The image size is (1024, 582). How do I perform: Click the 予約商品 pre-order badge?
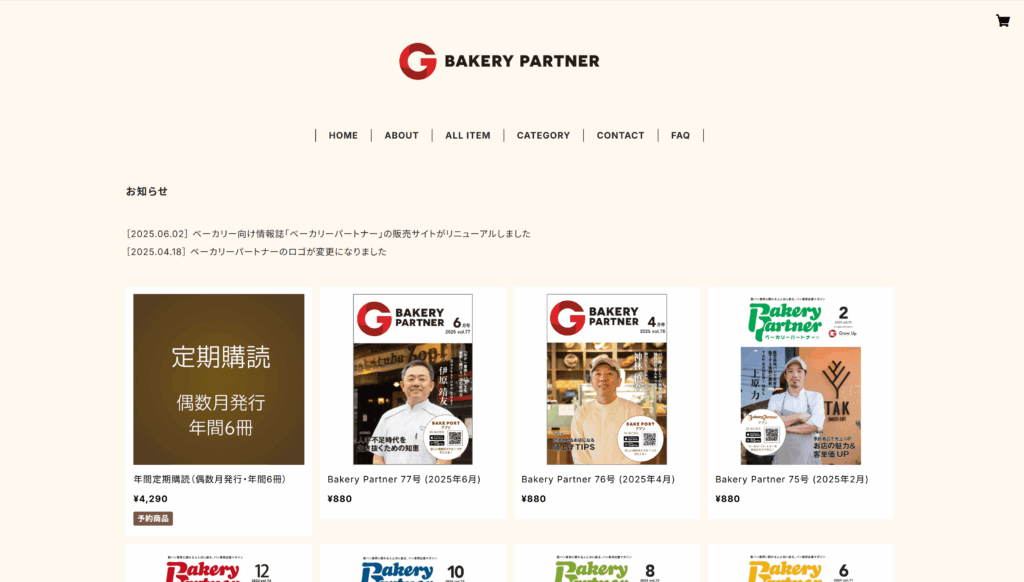pyautogui.click(x=153, y=519)
